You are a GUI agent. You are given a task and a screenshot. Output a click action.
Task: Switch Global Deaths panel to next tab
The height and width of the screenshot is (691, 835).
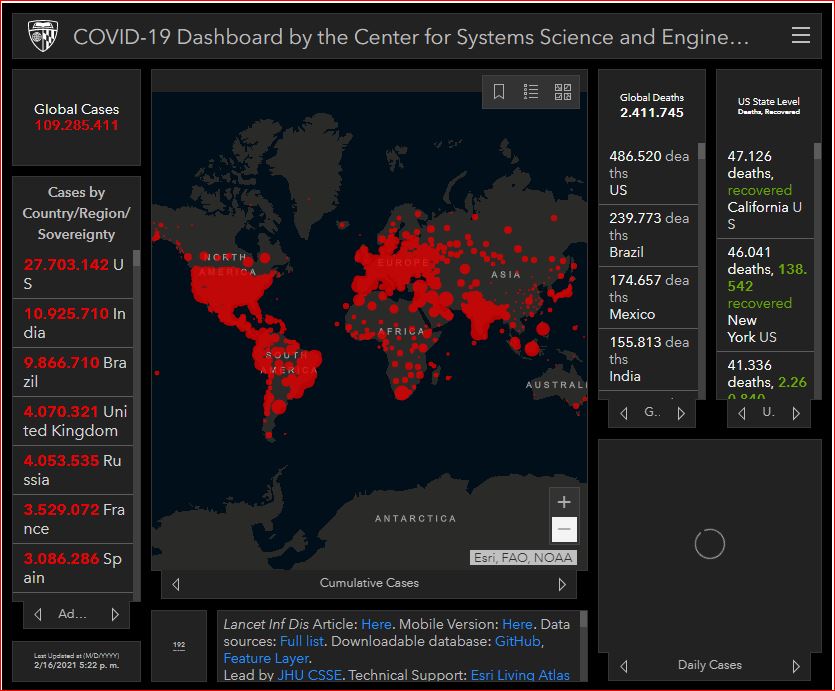click(682, 413)
